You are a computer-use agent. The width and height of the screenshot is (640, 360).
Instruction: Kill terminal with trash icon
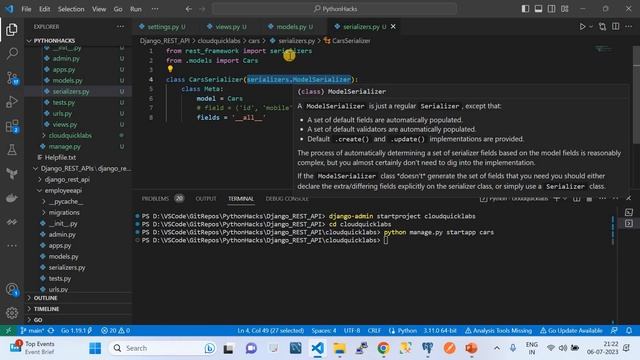coord(589,199)
